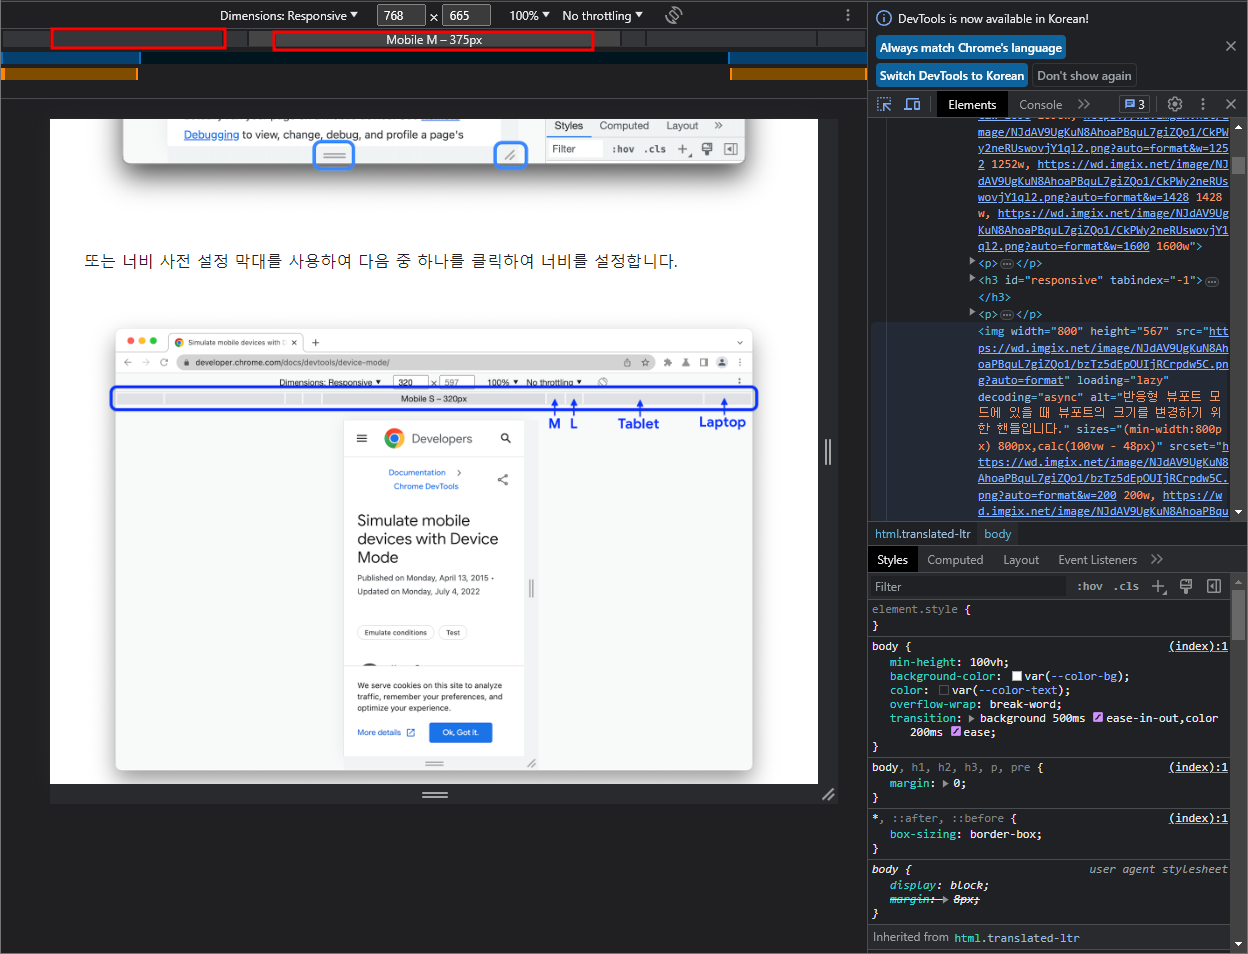
Task: Click the orange media query bar on right
Action: click(x=798, y=74)
